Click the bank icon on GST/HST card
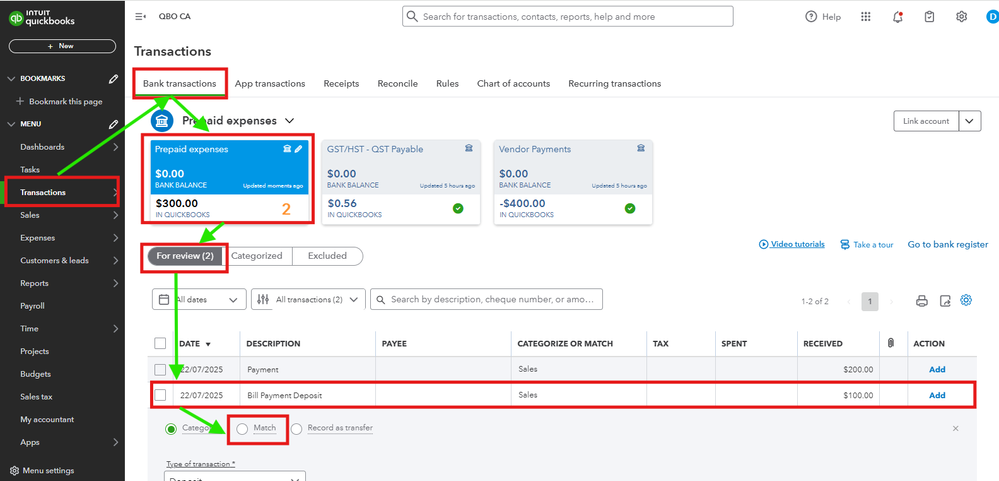The width and height of the screenshot is (999, 481). 469,148
